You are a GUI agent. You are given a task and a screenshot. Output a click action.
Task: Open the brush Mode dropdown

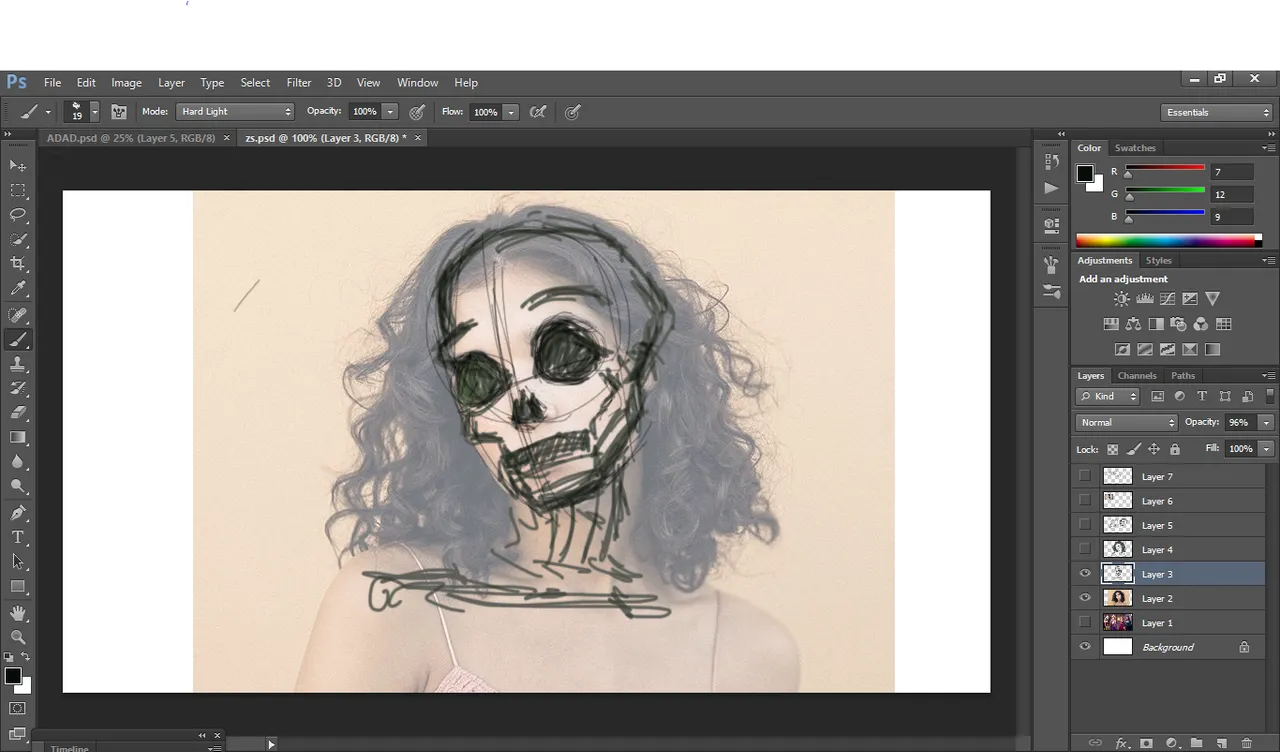tap(235, 112)
